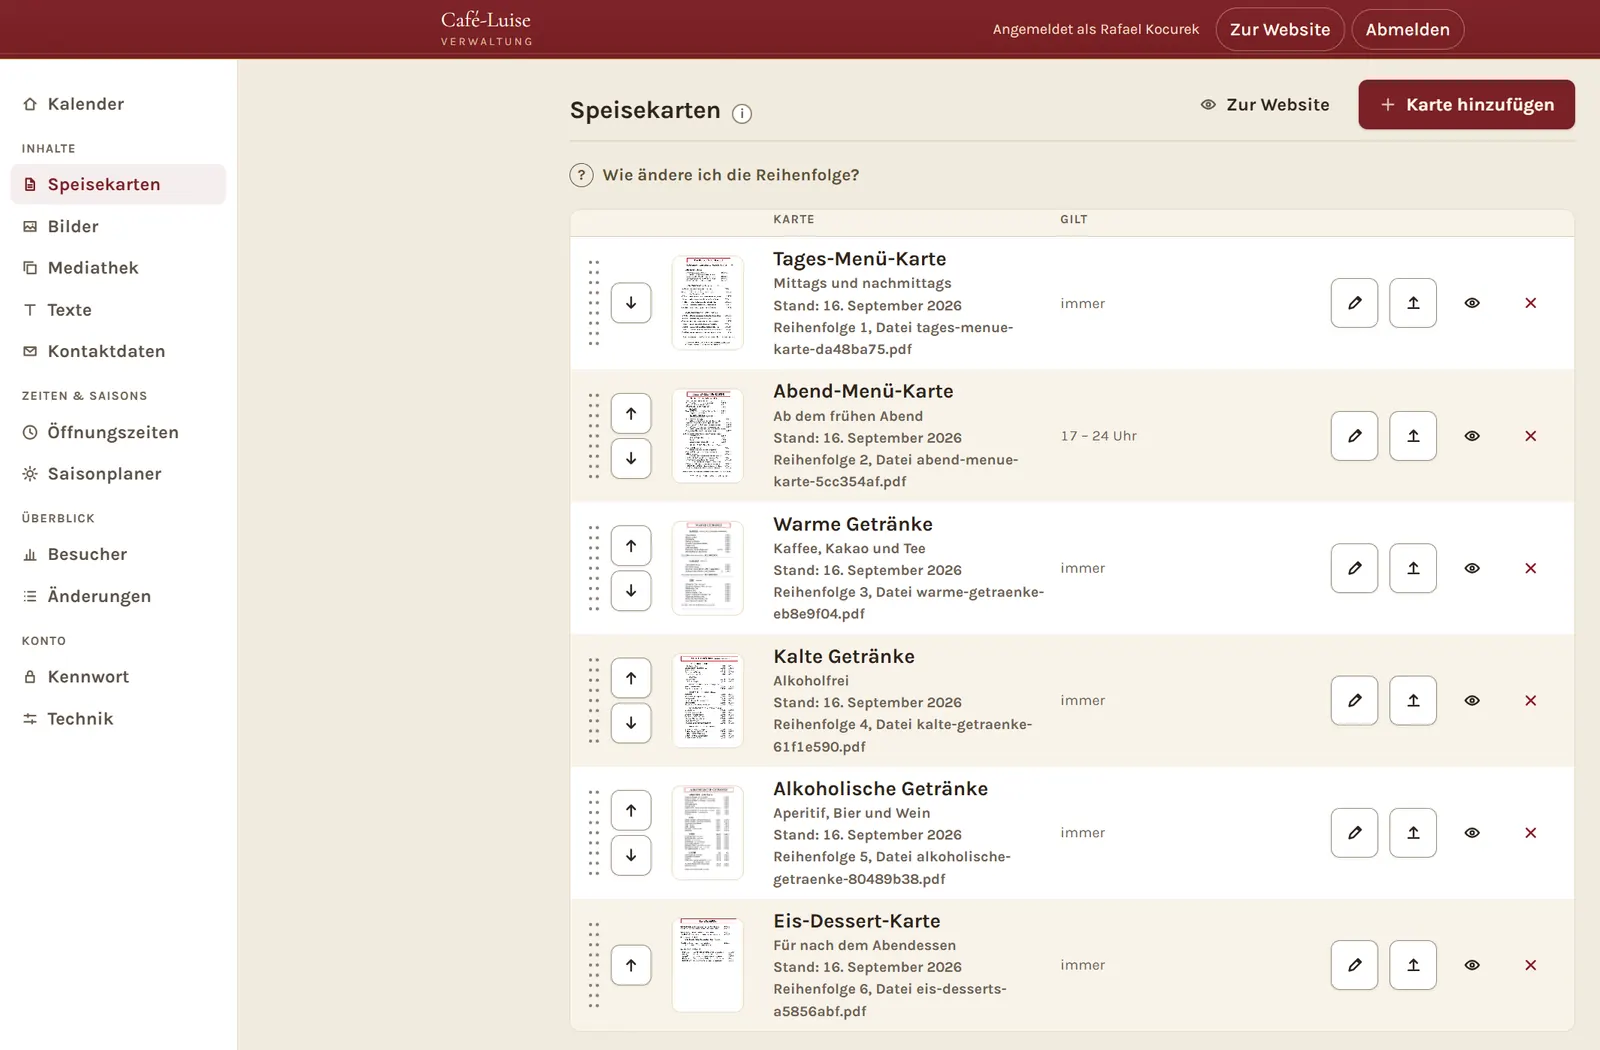Go to Mediathek in sidebar
The height and width of the screenshot is (1050, 1600).
click(x=118, y=268)
